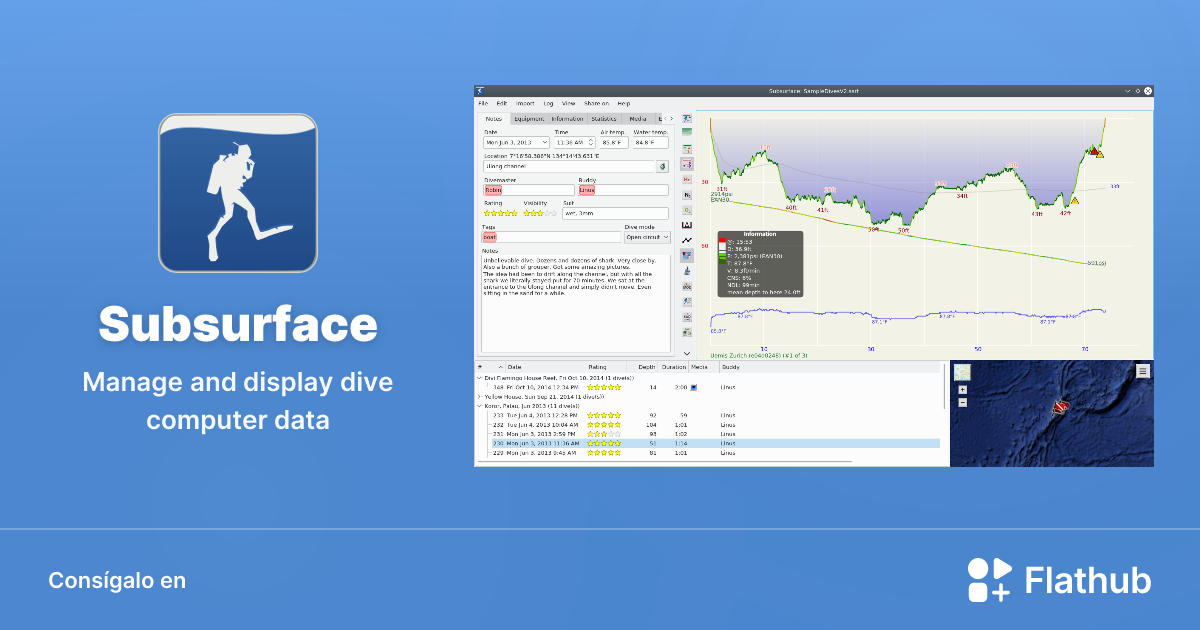Click the red warning triangle on the profile
Viewport: 1200px width, 630px height.
pos(1095,151)
